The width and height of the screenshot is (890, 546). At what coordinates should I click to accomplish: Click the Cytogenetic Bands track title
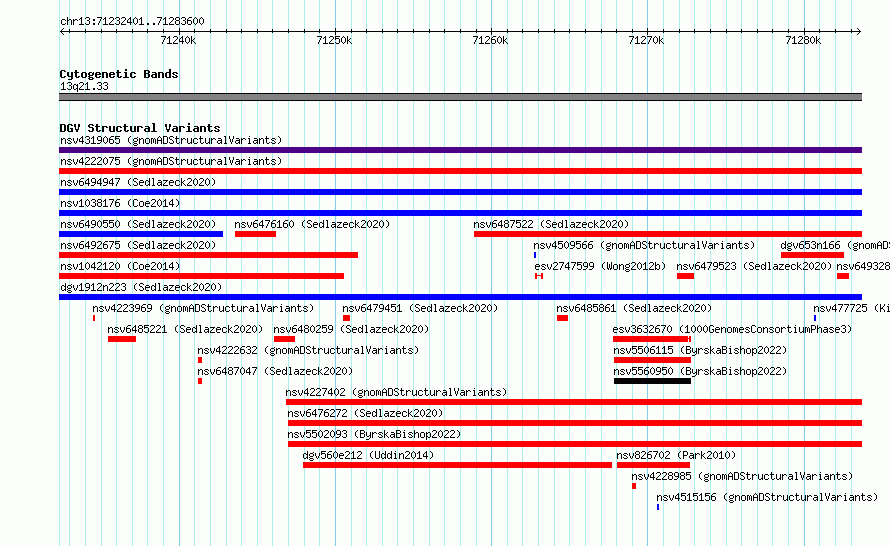pos(119,74)
